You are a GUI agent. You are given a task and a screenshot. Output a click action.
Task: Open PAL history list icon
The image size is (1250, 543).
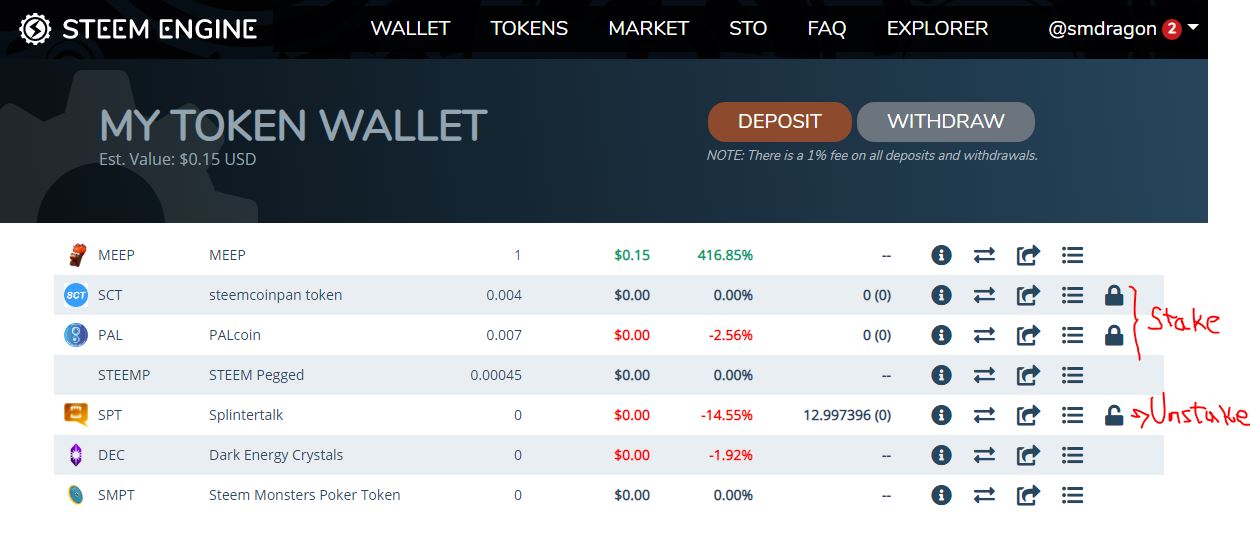point(1072,335)
